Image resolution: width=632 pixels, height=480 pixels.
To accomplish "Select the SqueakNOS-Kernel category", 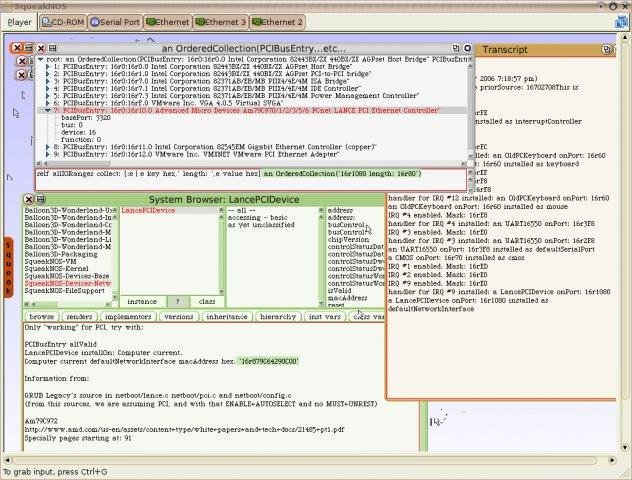I will [56, 269].
